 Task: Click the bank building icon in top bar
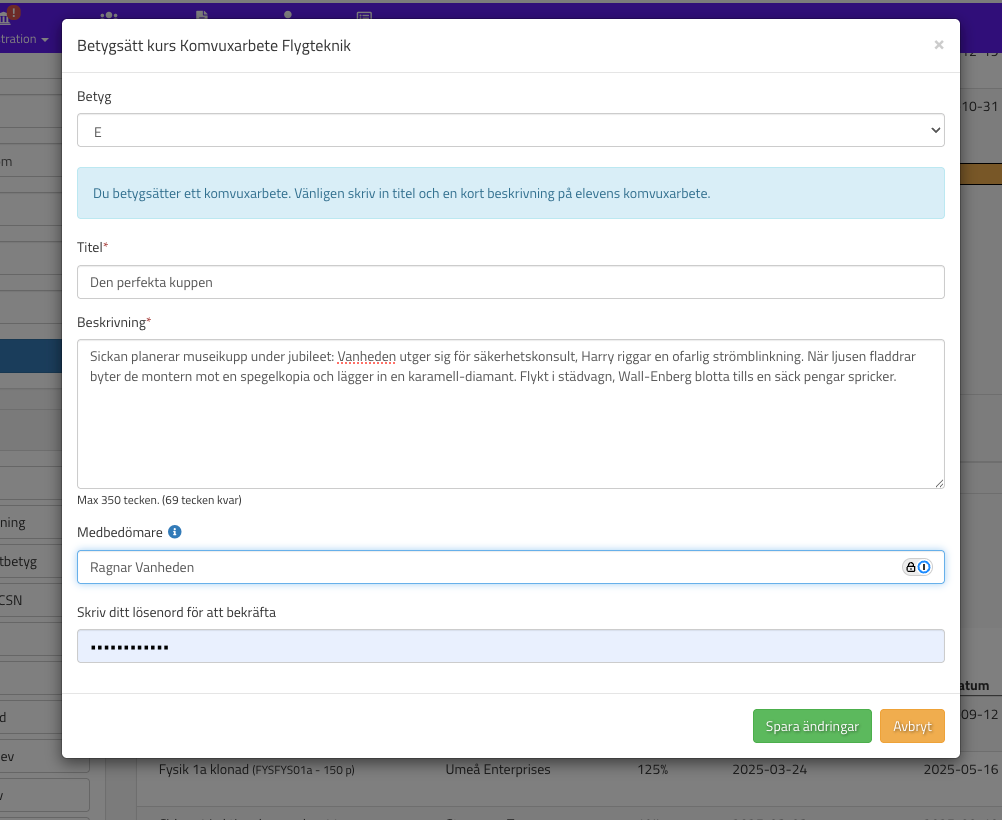coord(4,15)
